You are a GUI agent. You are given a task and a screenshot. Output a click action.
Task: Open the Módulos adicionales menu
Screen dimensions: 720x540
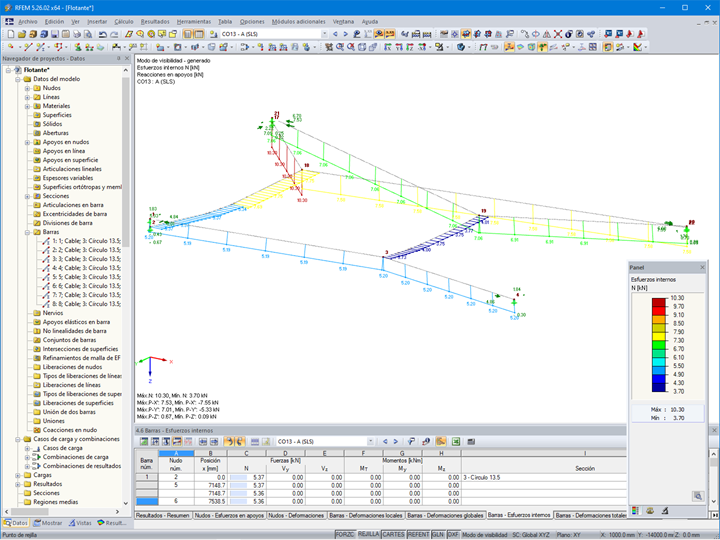(298, 22)
